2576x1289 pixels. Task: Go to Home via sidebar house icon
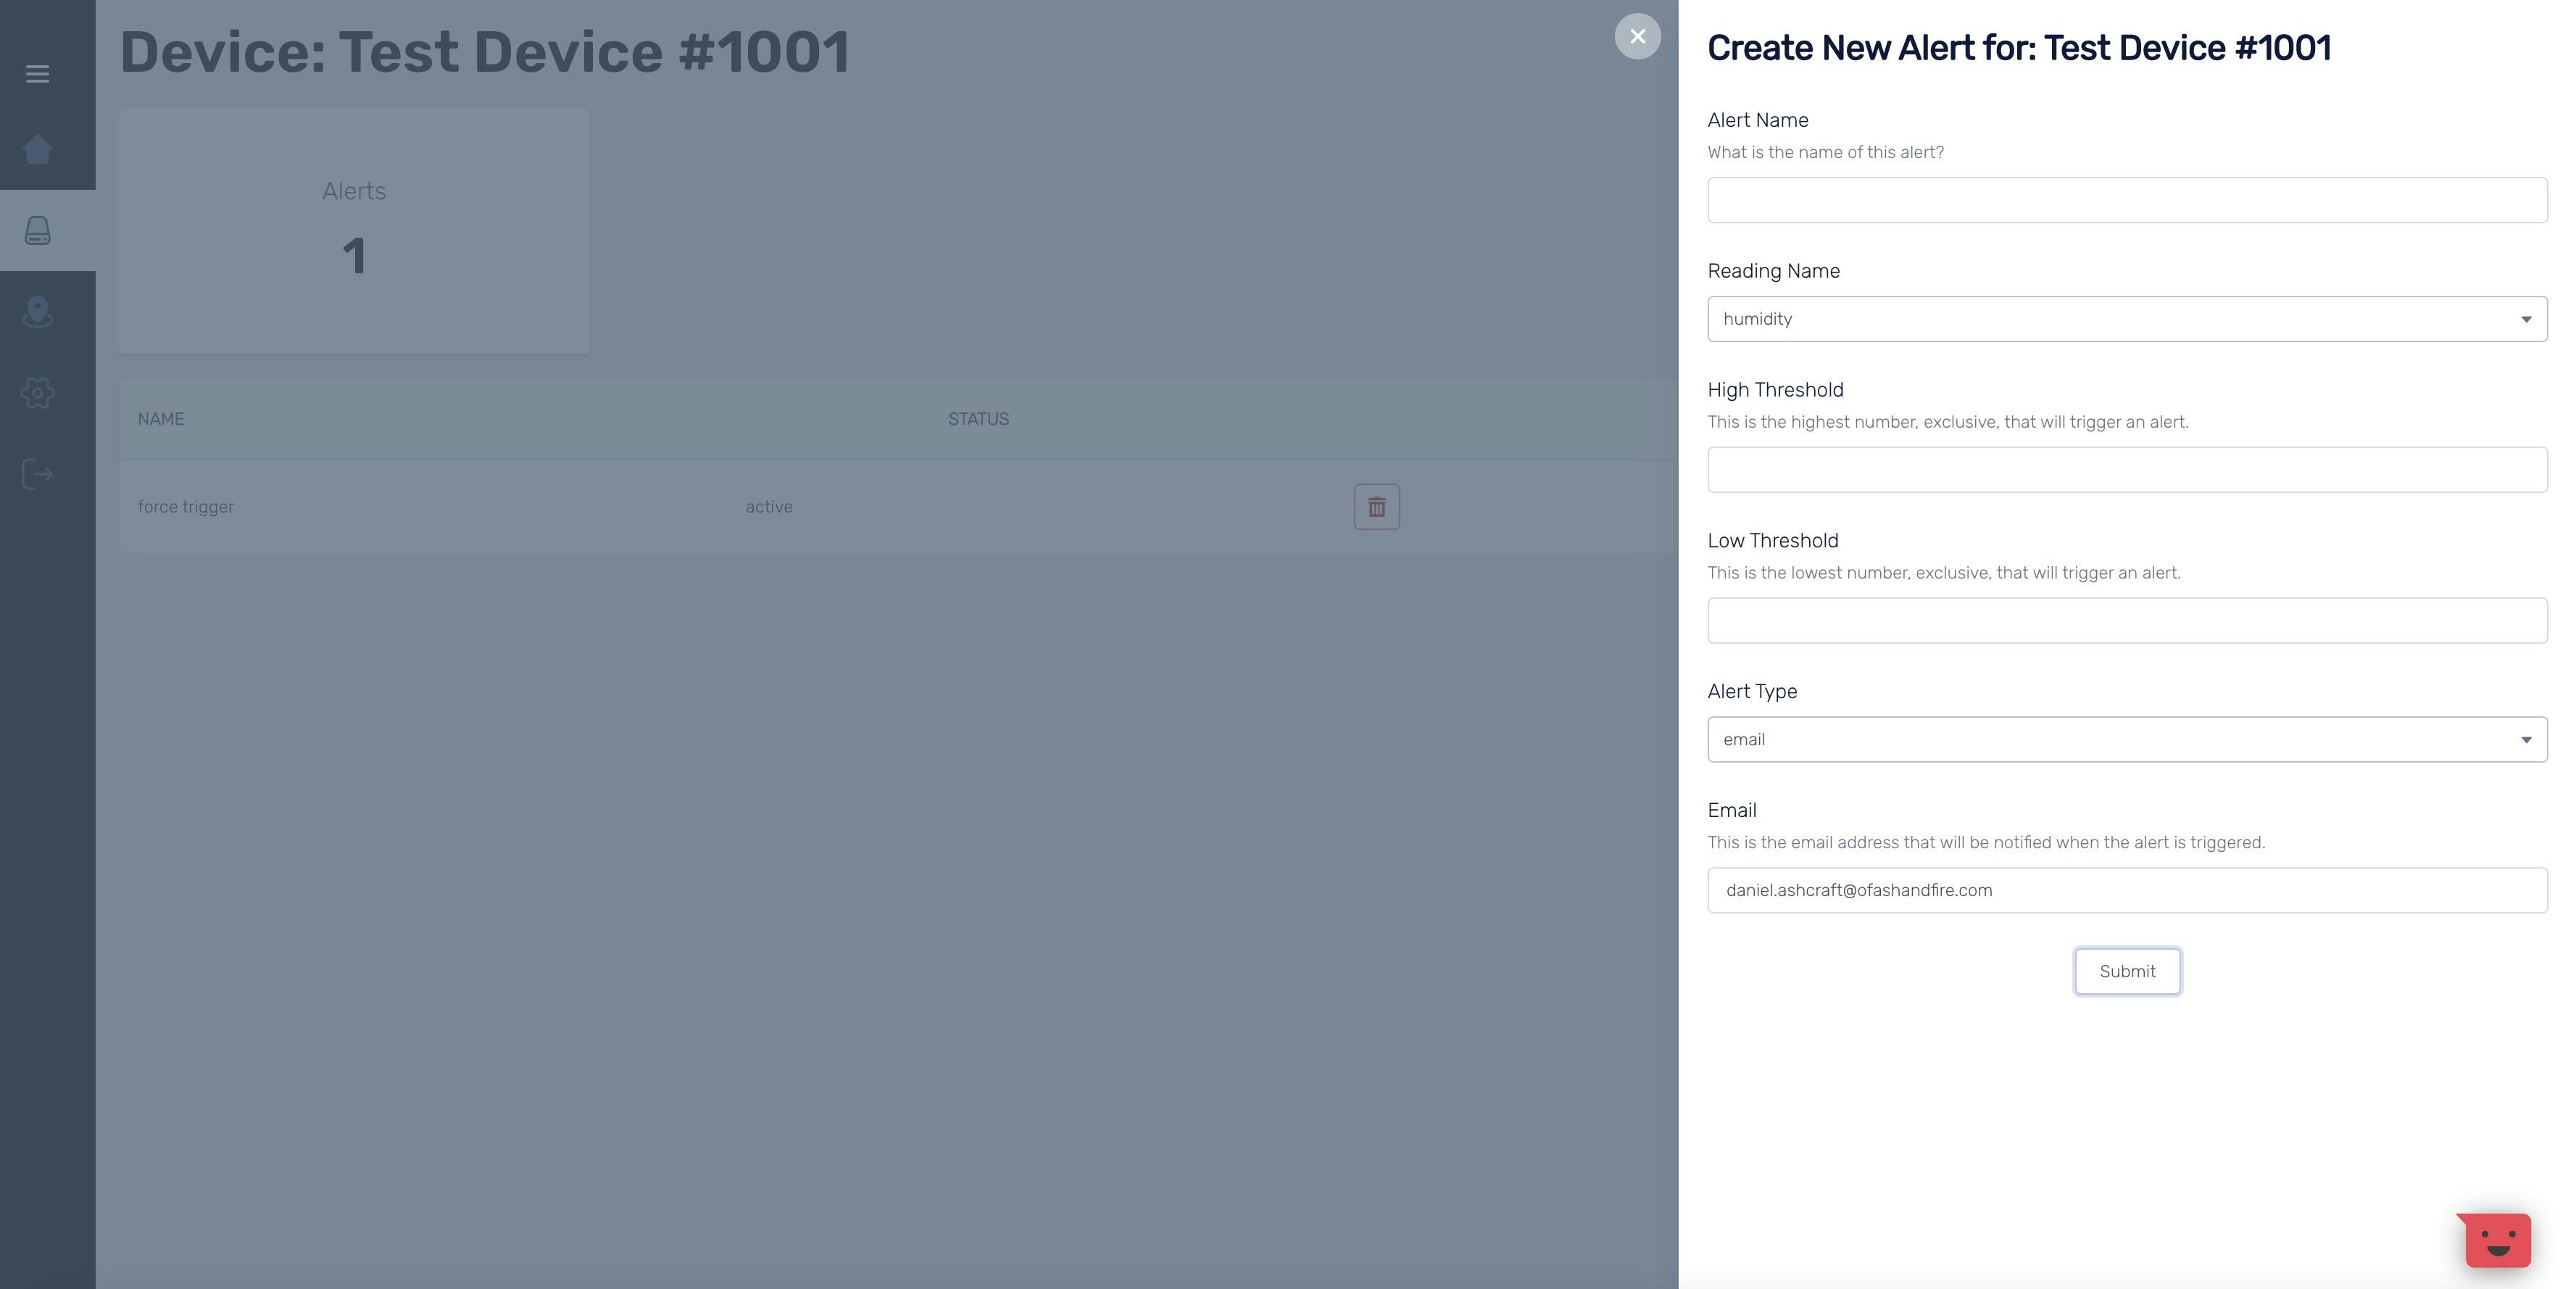[37, 149]
